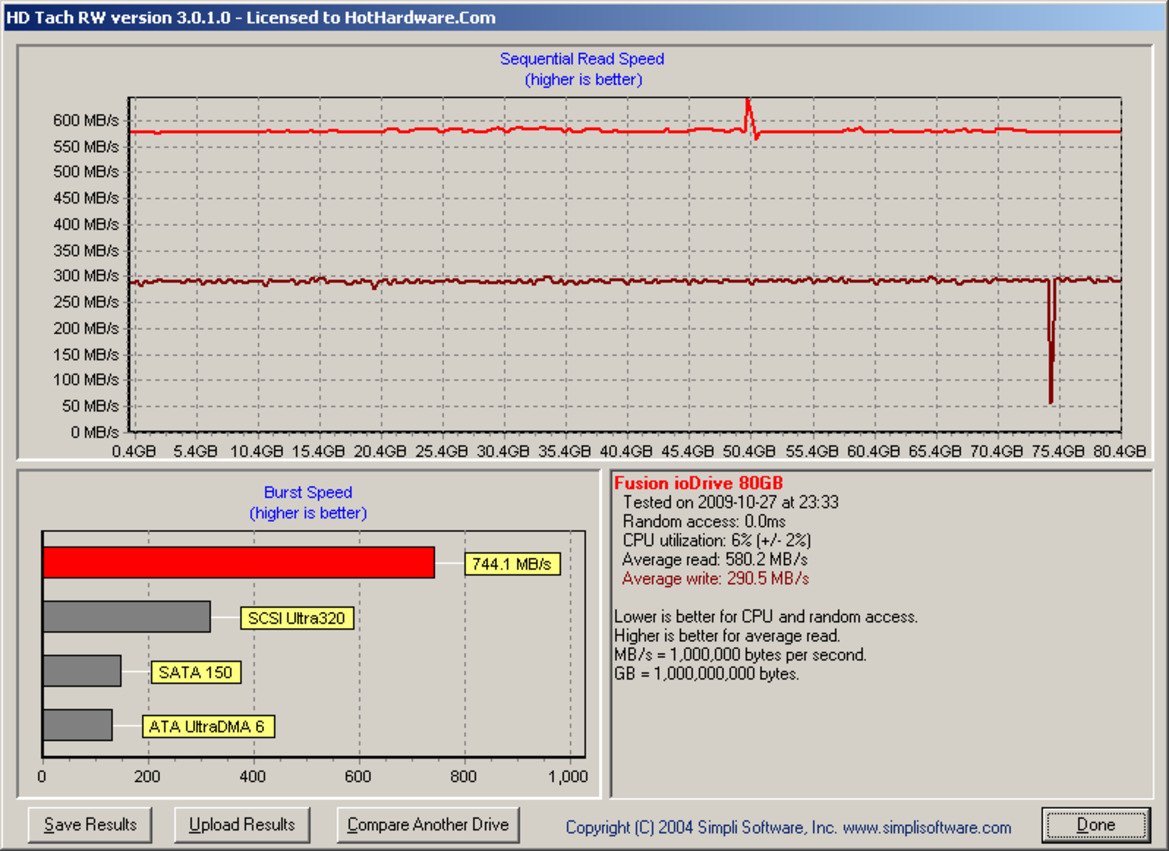Click the Done button
1169x851 pixels.
[x=1096, y=824]
